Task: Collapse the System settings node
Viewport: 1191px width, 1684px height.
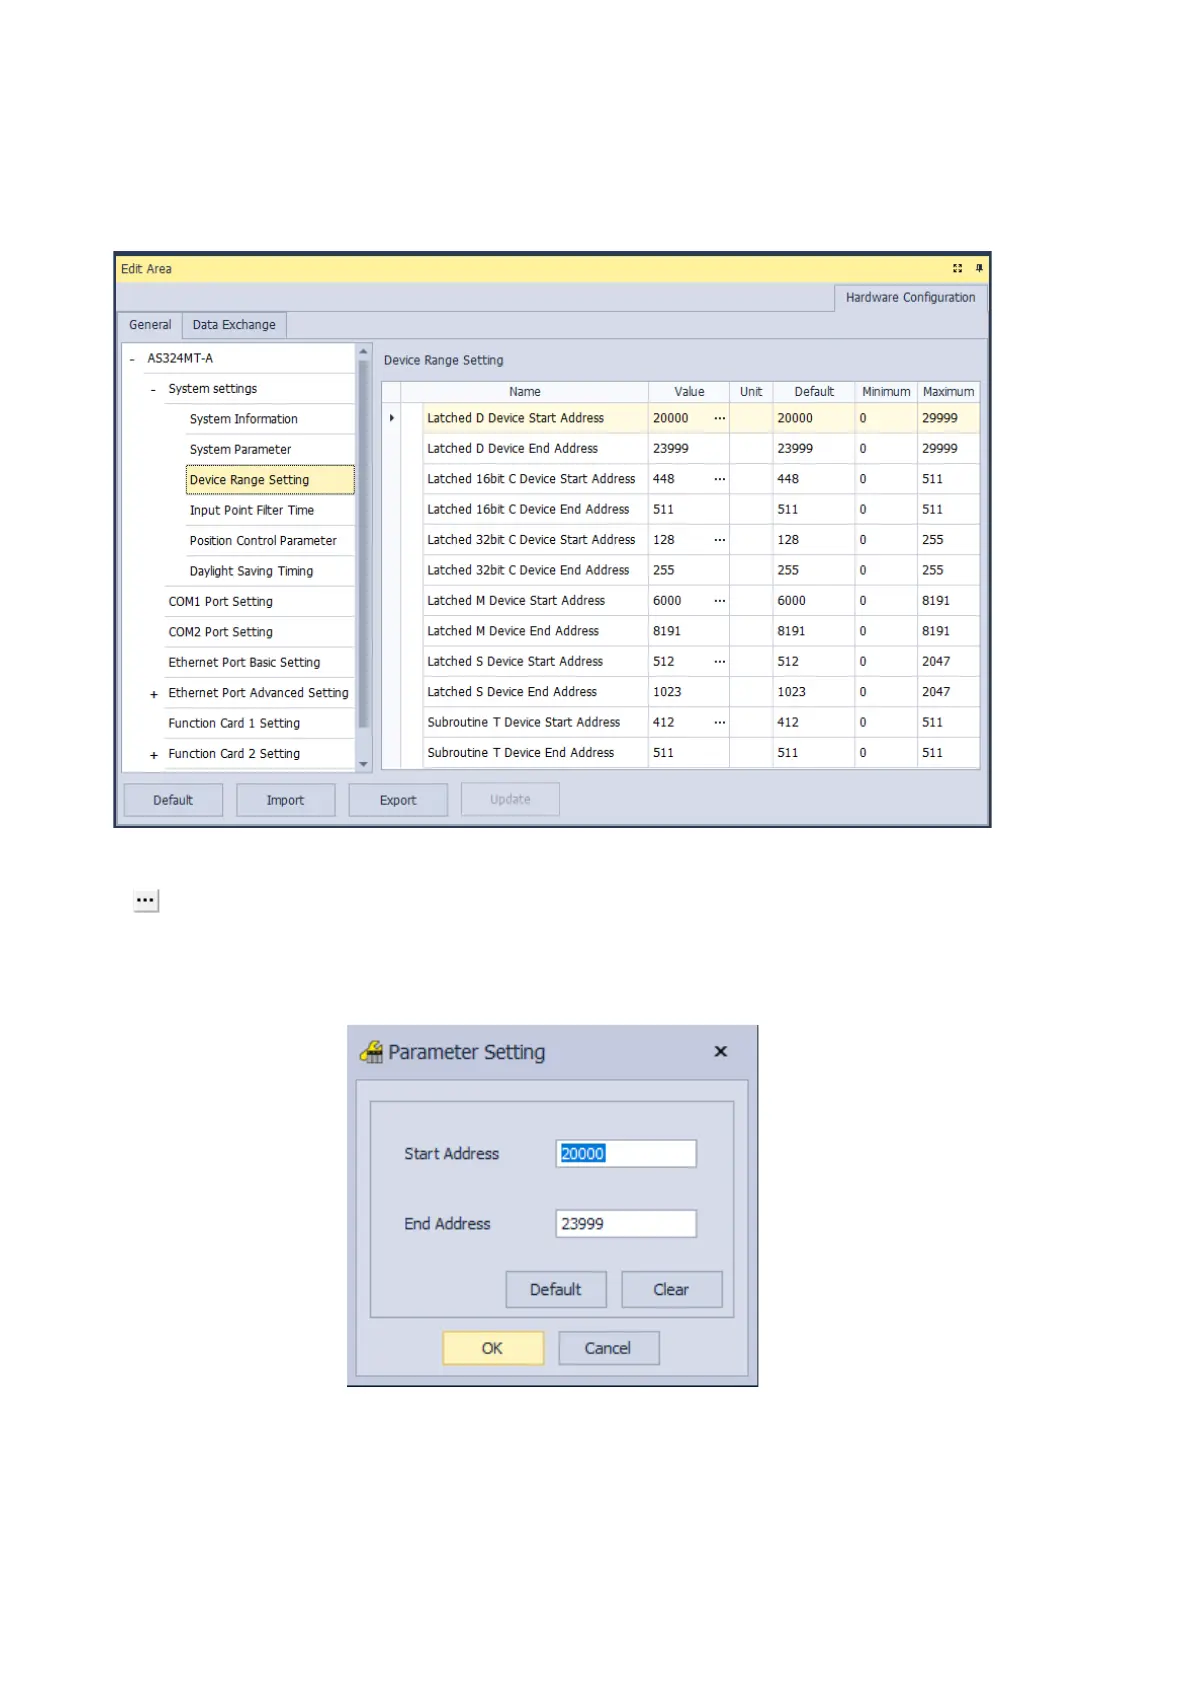Action: [x=153, y=390]
